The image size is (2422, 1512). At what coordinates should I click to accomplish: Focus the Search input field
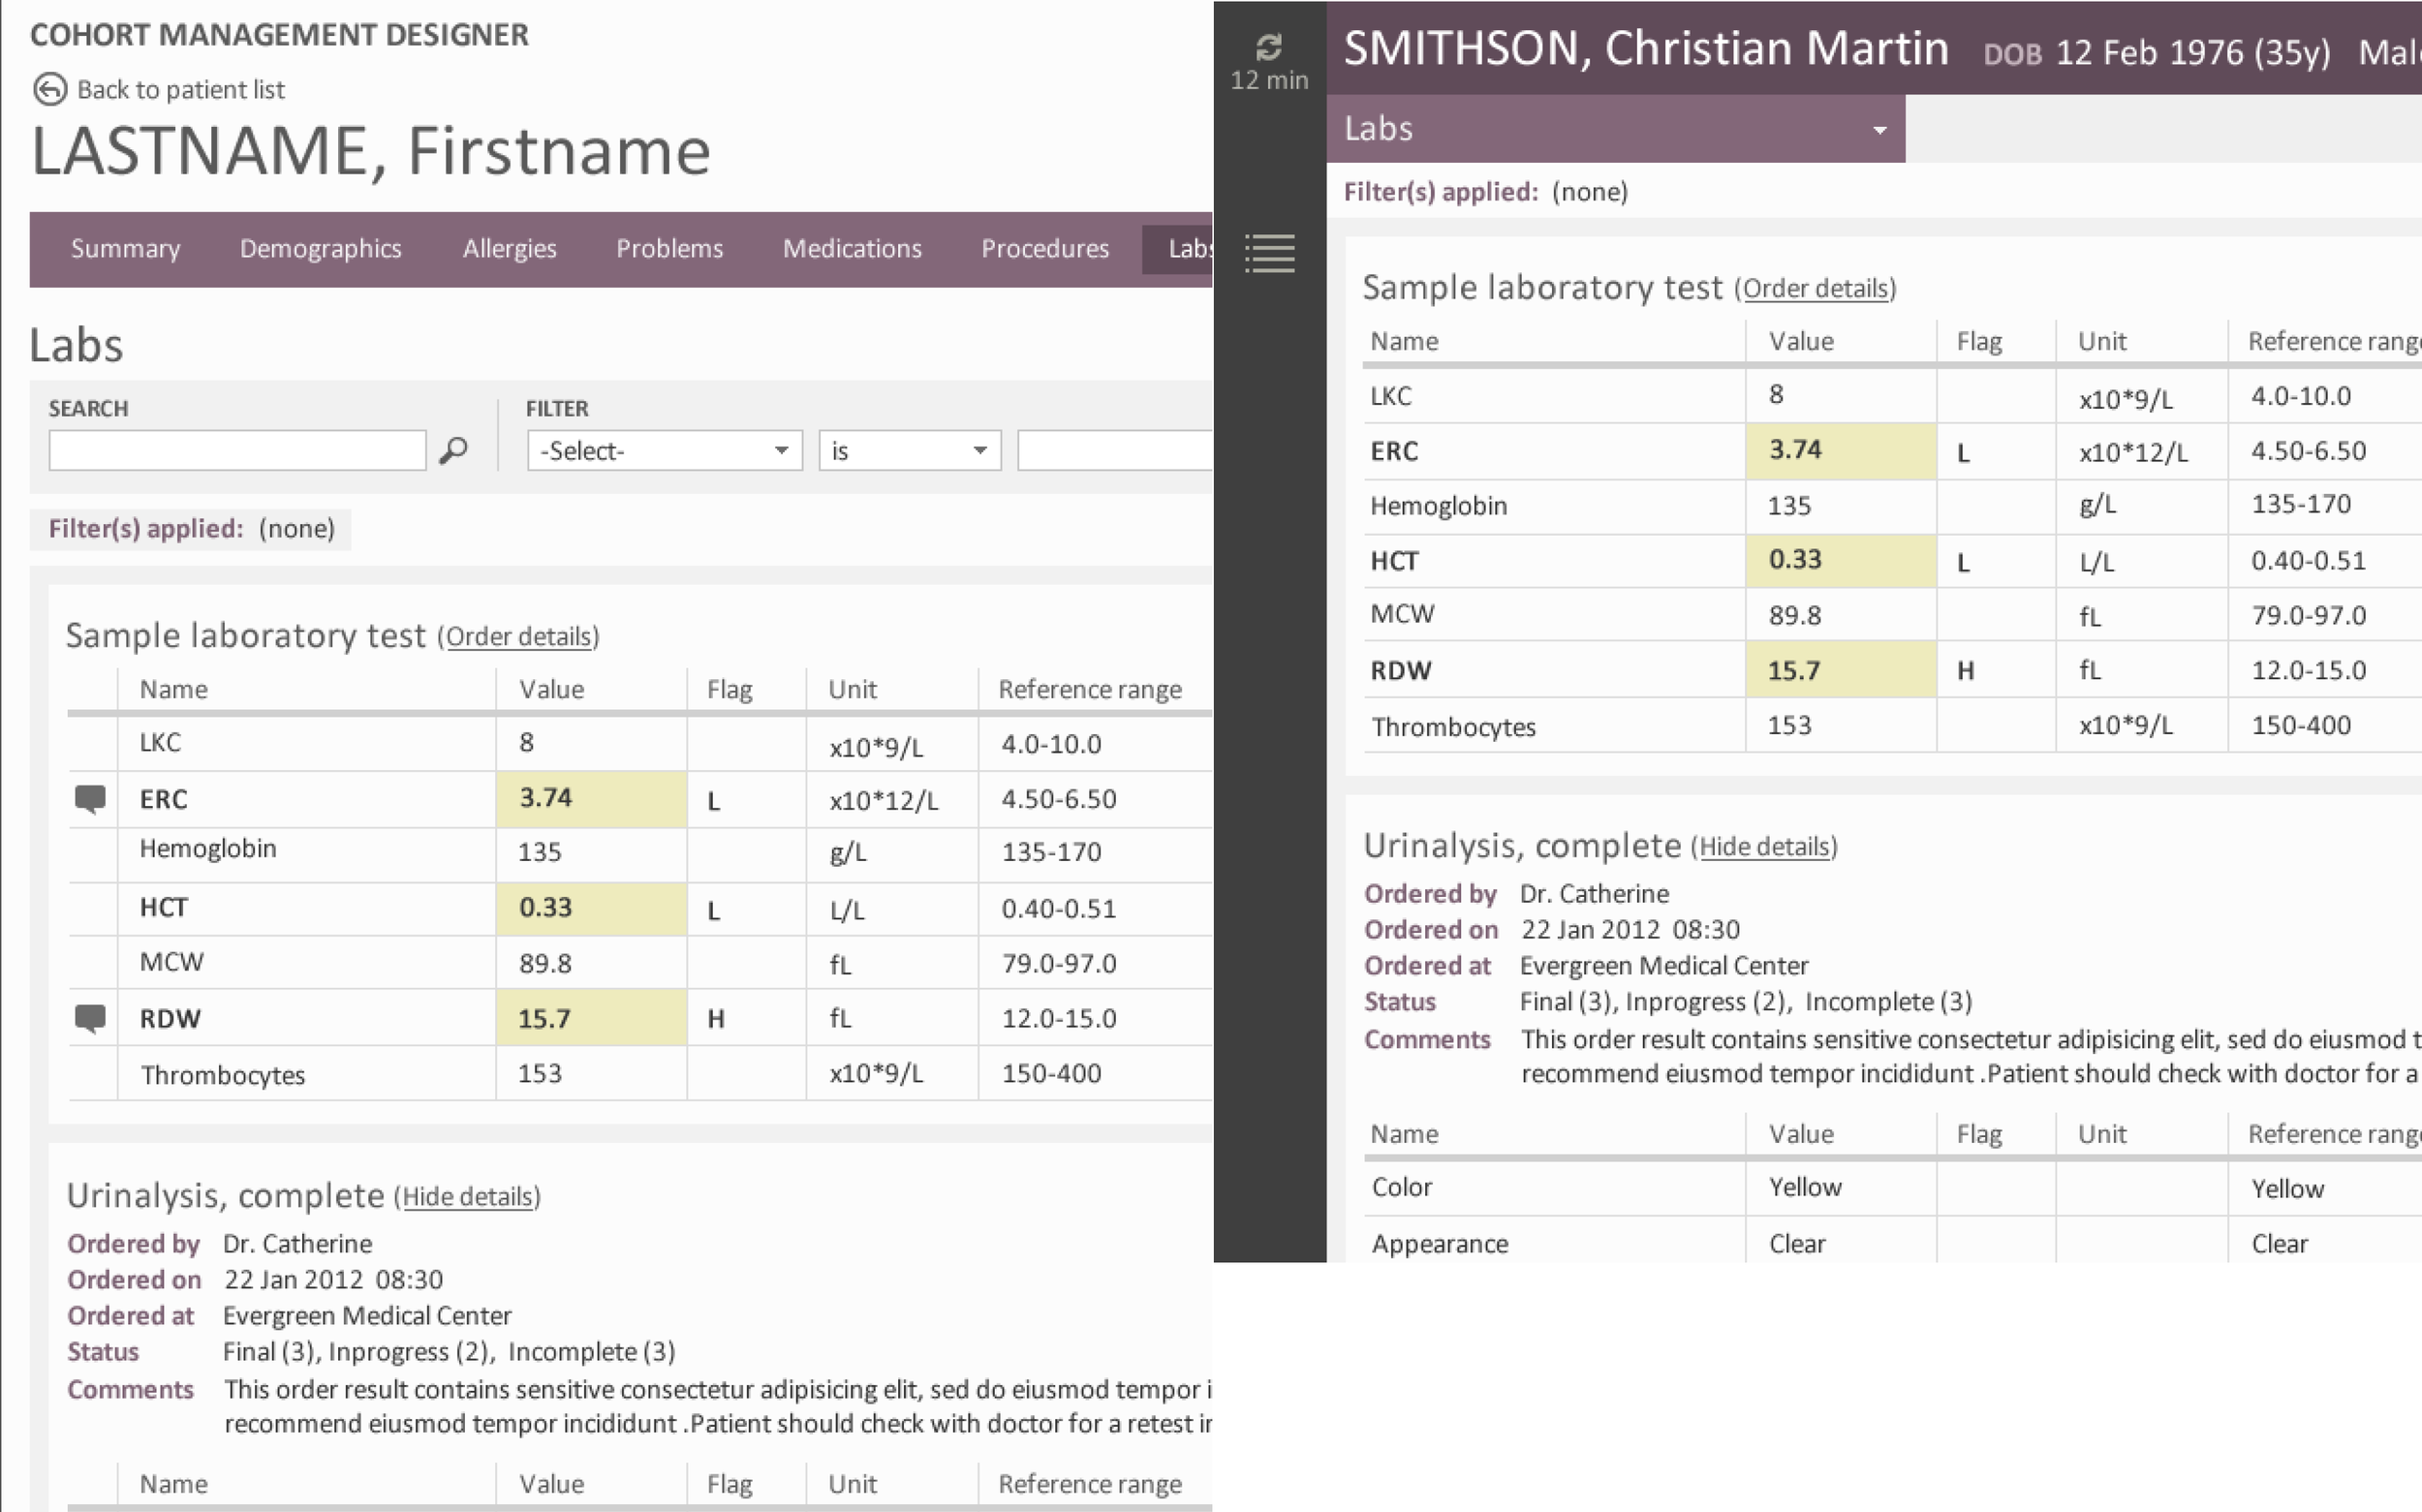(238, 451)
